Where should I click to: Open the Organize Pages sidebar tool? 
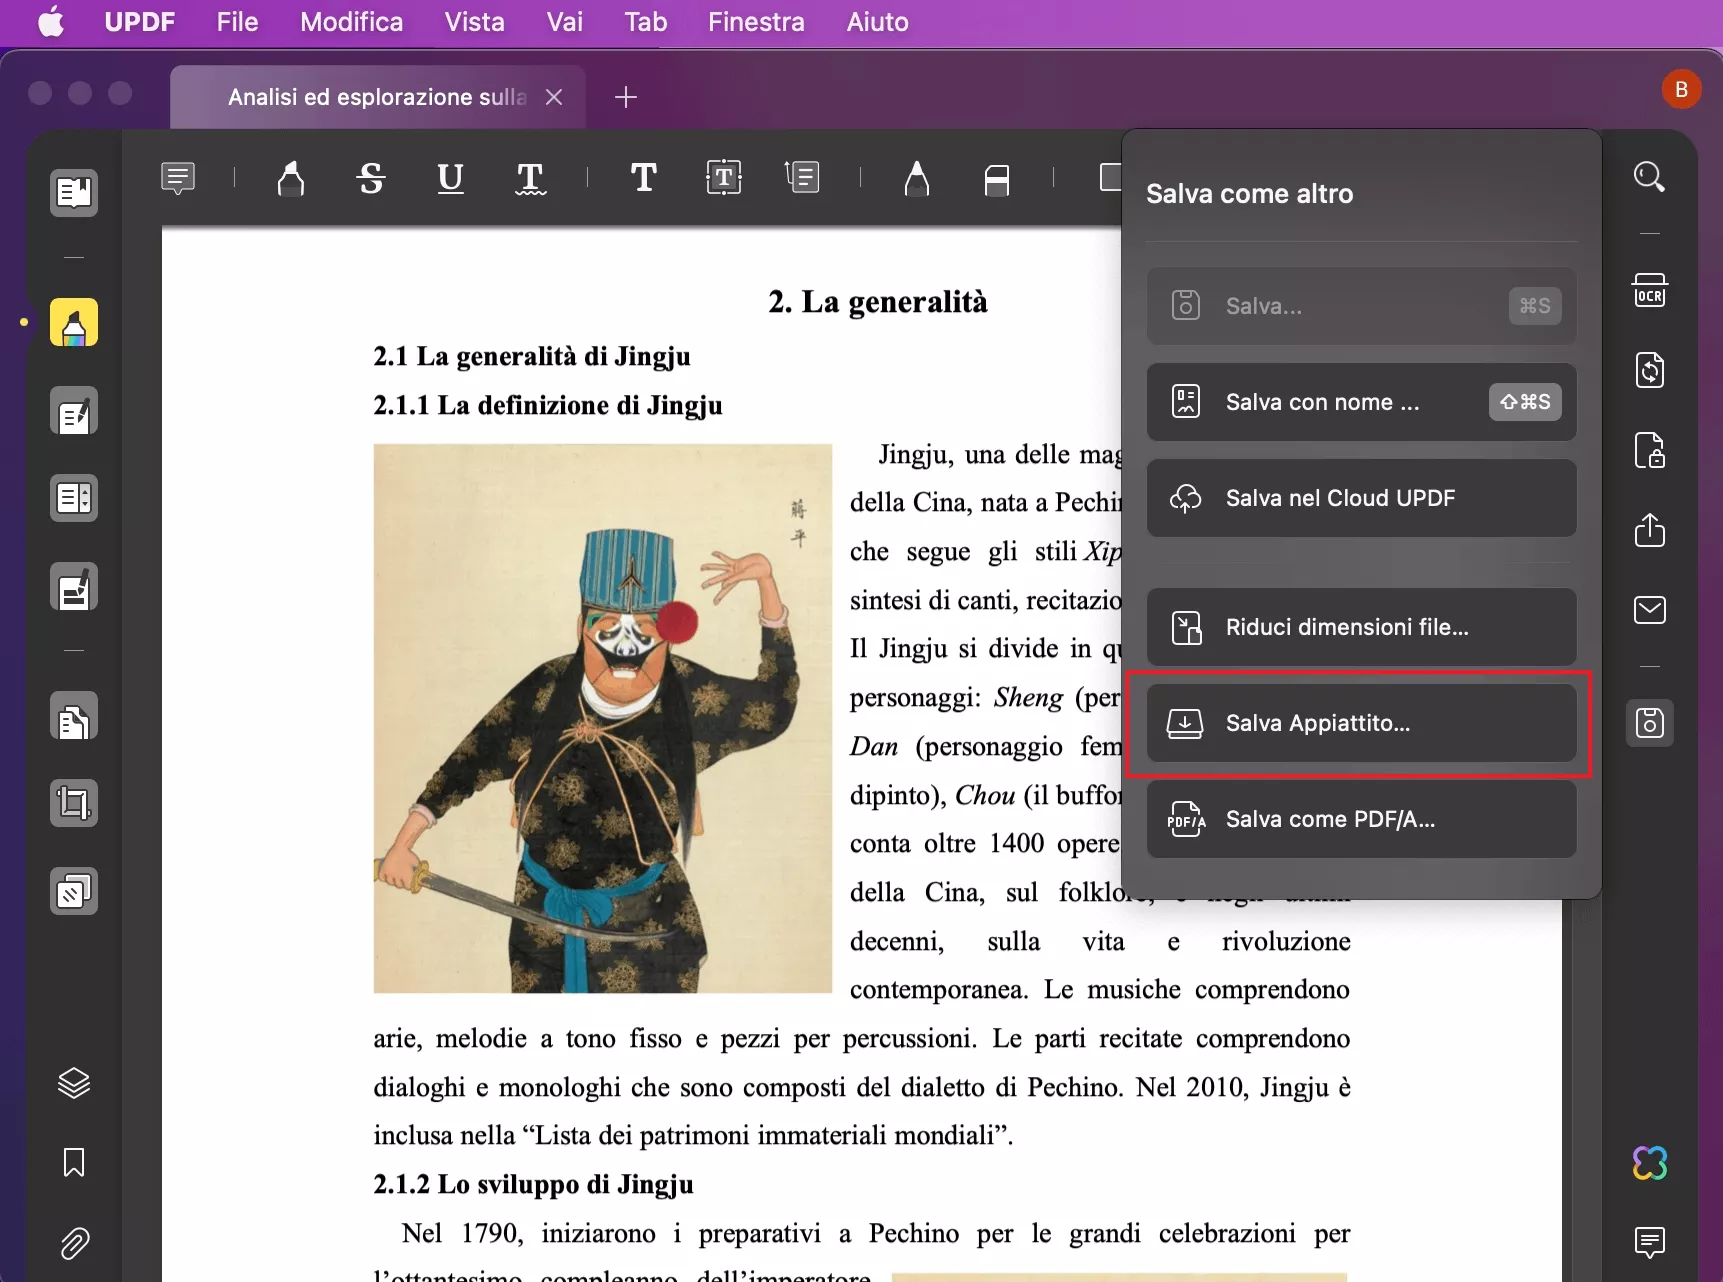coord(74,717)
